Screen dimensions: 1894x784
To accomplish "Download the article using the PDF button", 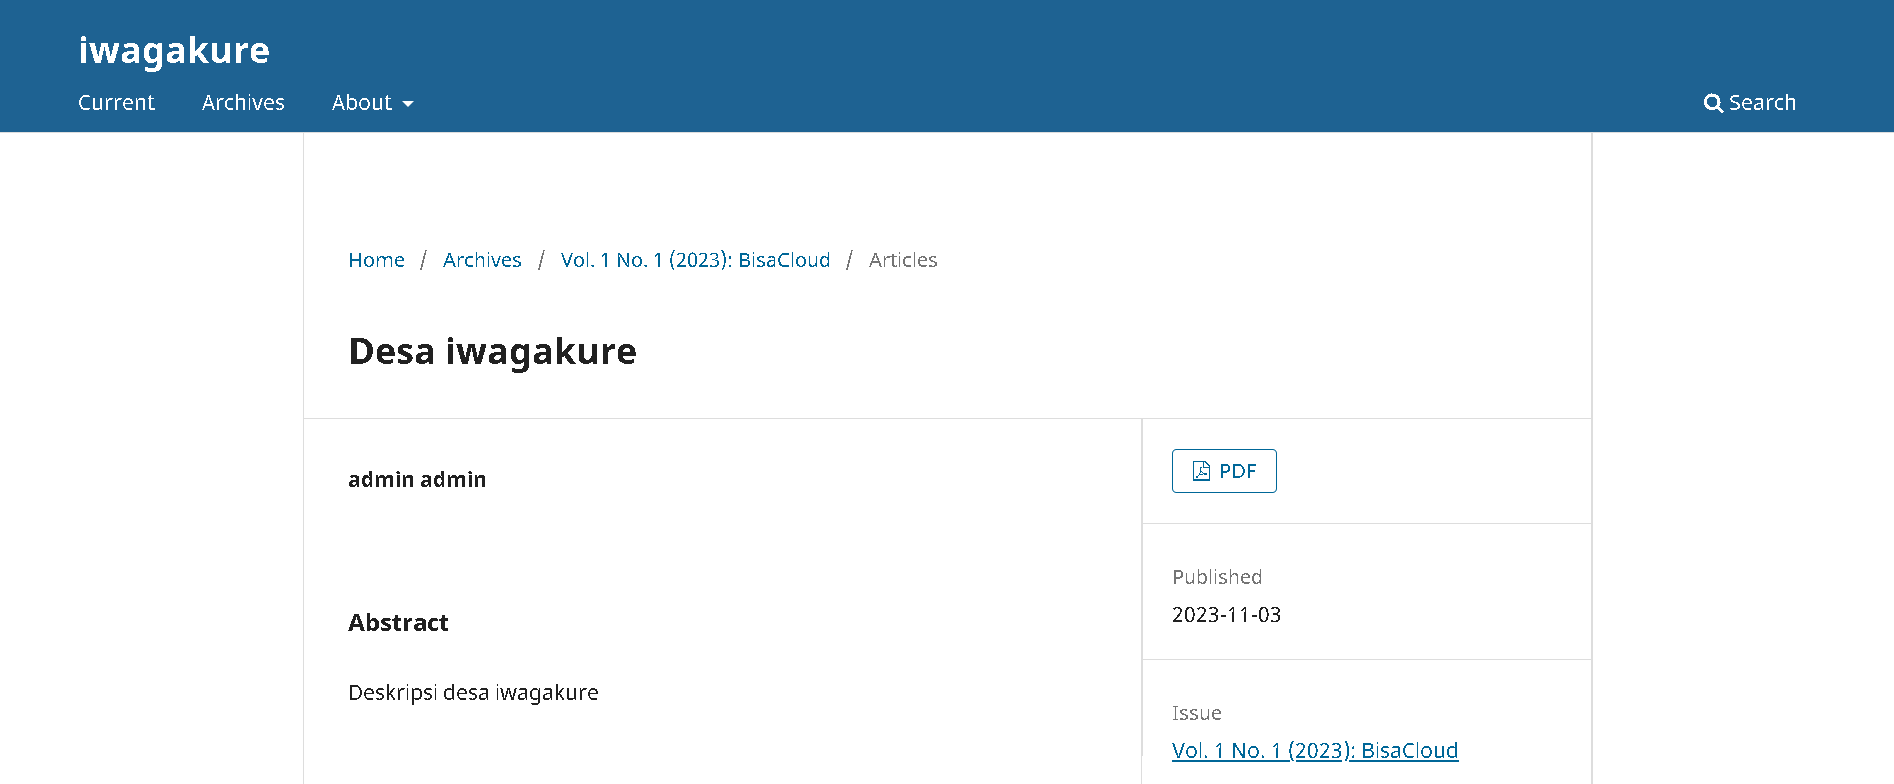I will [1224, 471].
